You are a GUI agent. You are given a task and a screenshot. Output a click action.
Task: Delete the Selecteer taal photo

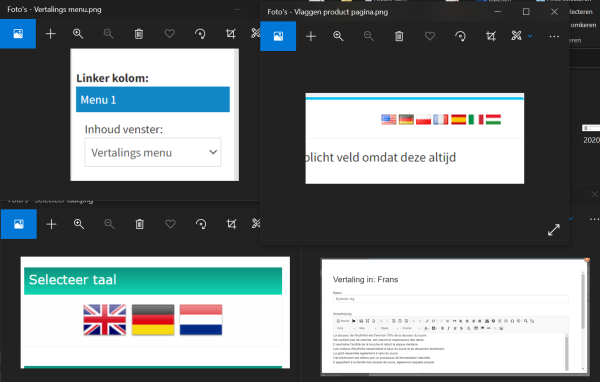click(x=140, y=224)
